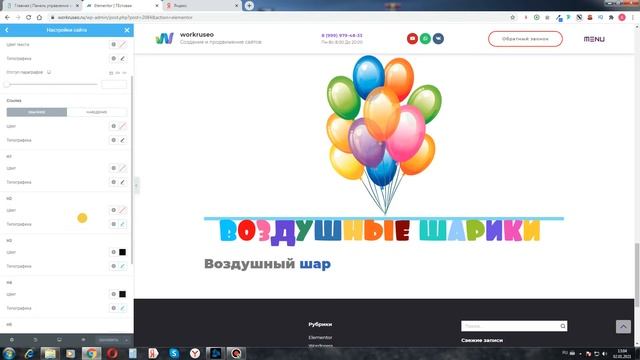This screenshot has width=640, height=360.
Task: Open global fonts for H4 Typography
Action: [113, 308]
